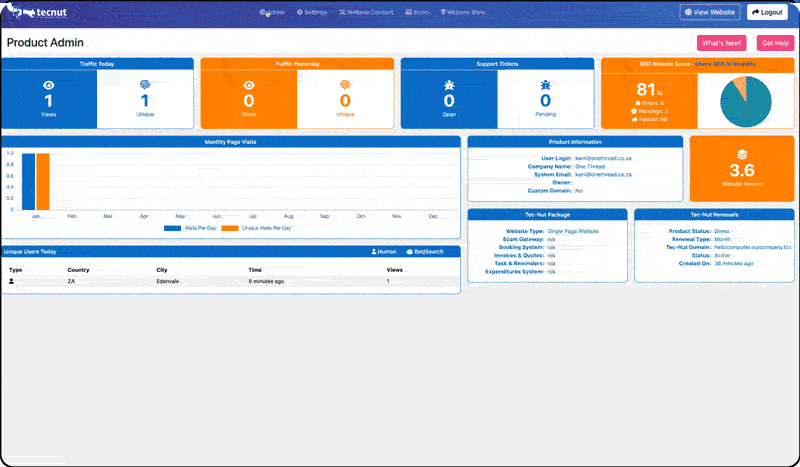Click the View Website button
The height and width of the screenshot is (467, 800).
pyautogui.click(x=710, y=12)
